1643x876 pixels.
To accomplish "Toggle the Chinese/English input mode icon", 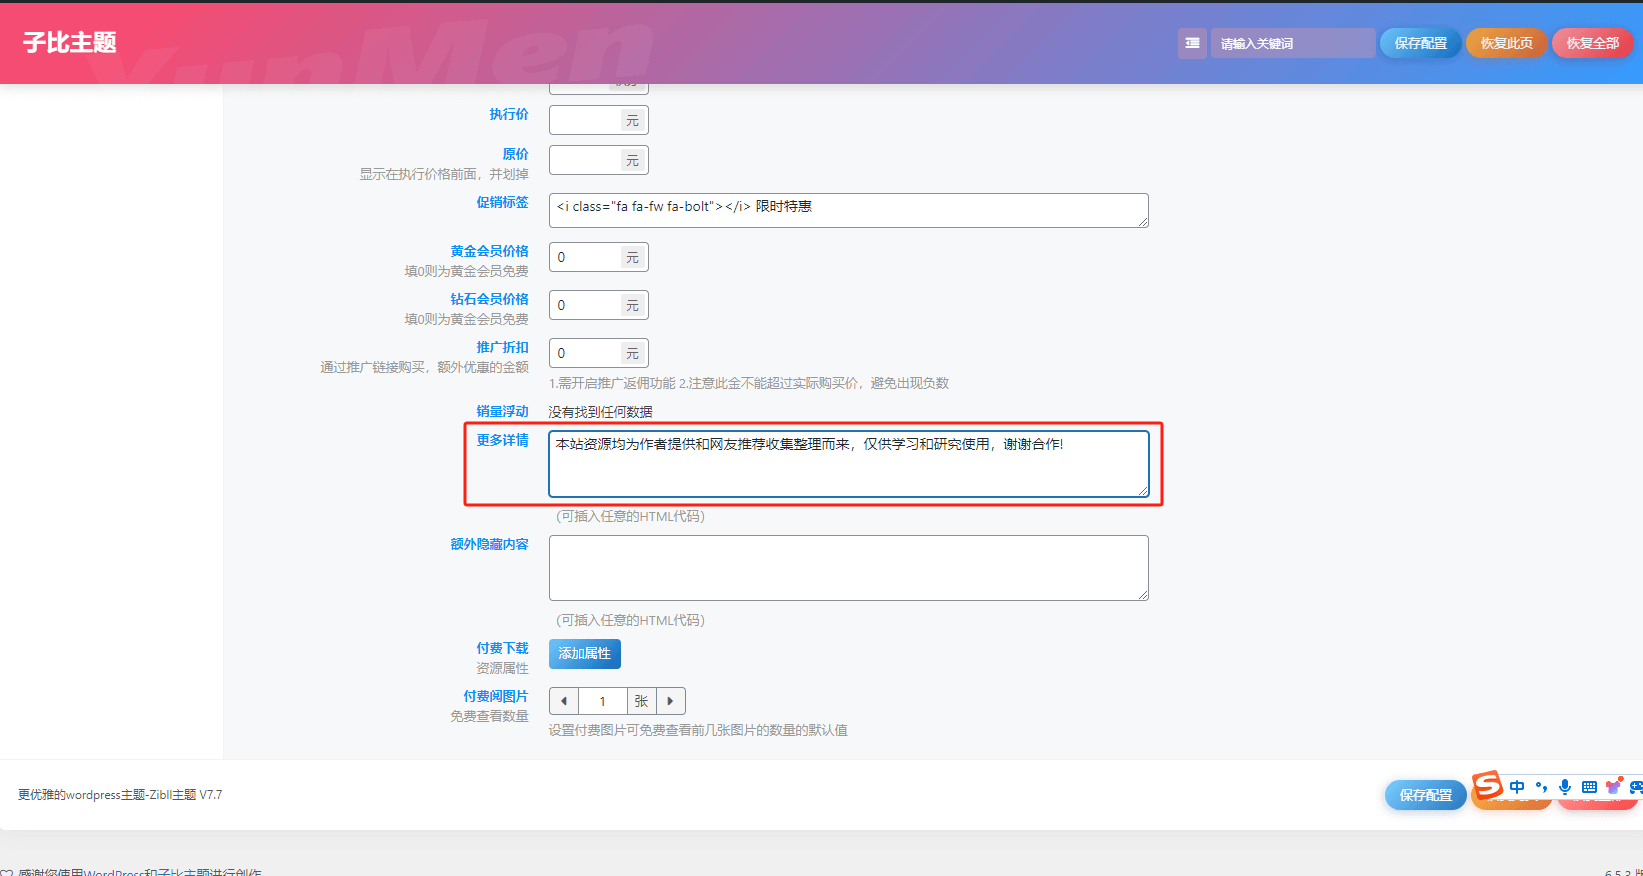I will coord(1517,787).
